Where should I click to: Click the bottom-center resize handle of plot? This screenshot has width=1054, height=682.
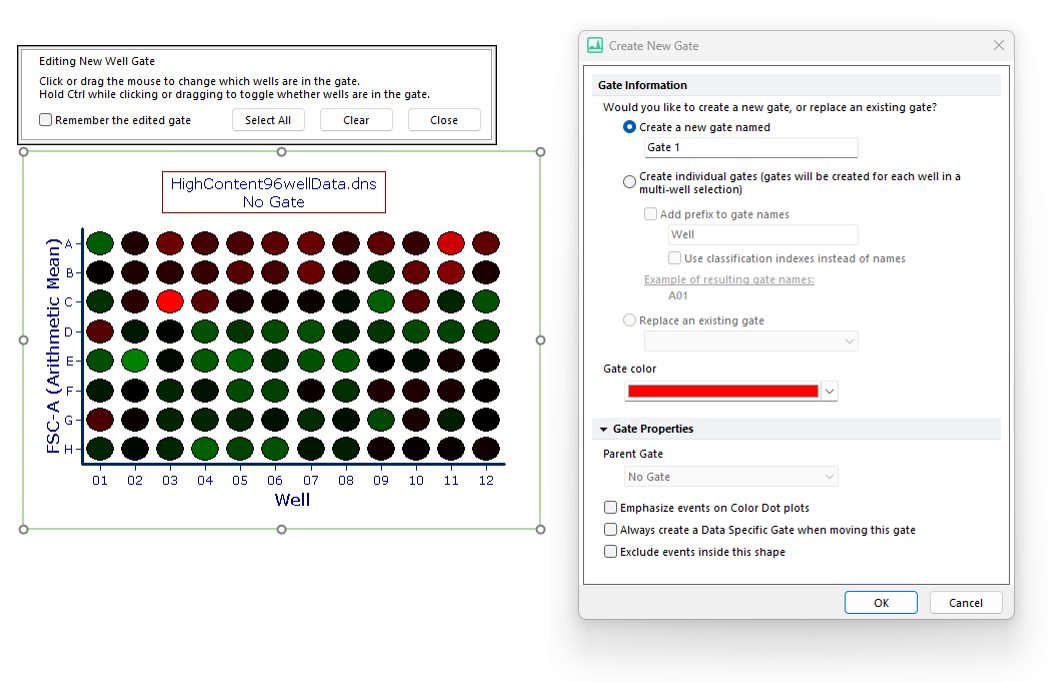[282, 529]
